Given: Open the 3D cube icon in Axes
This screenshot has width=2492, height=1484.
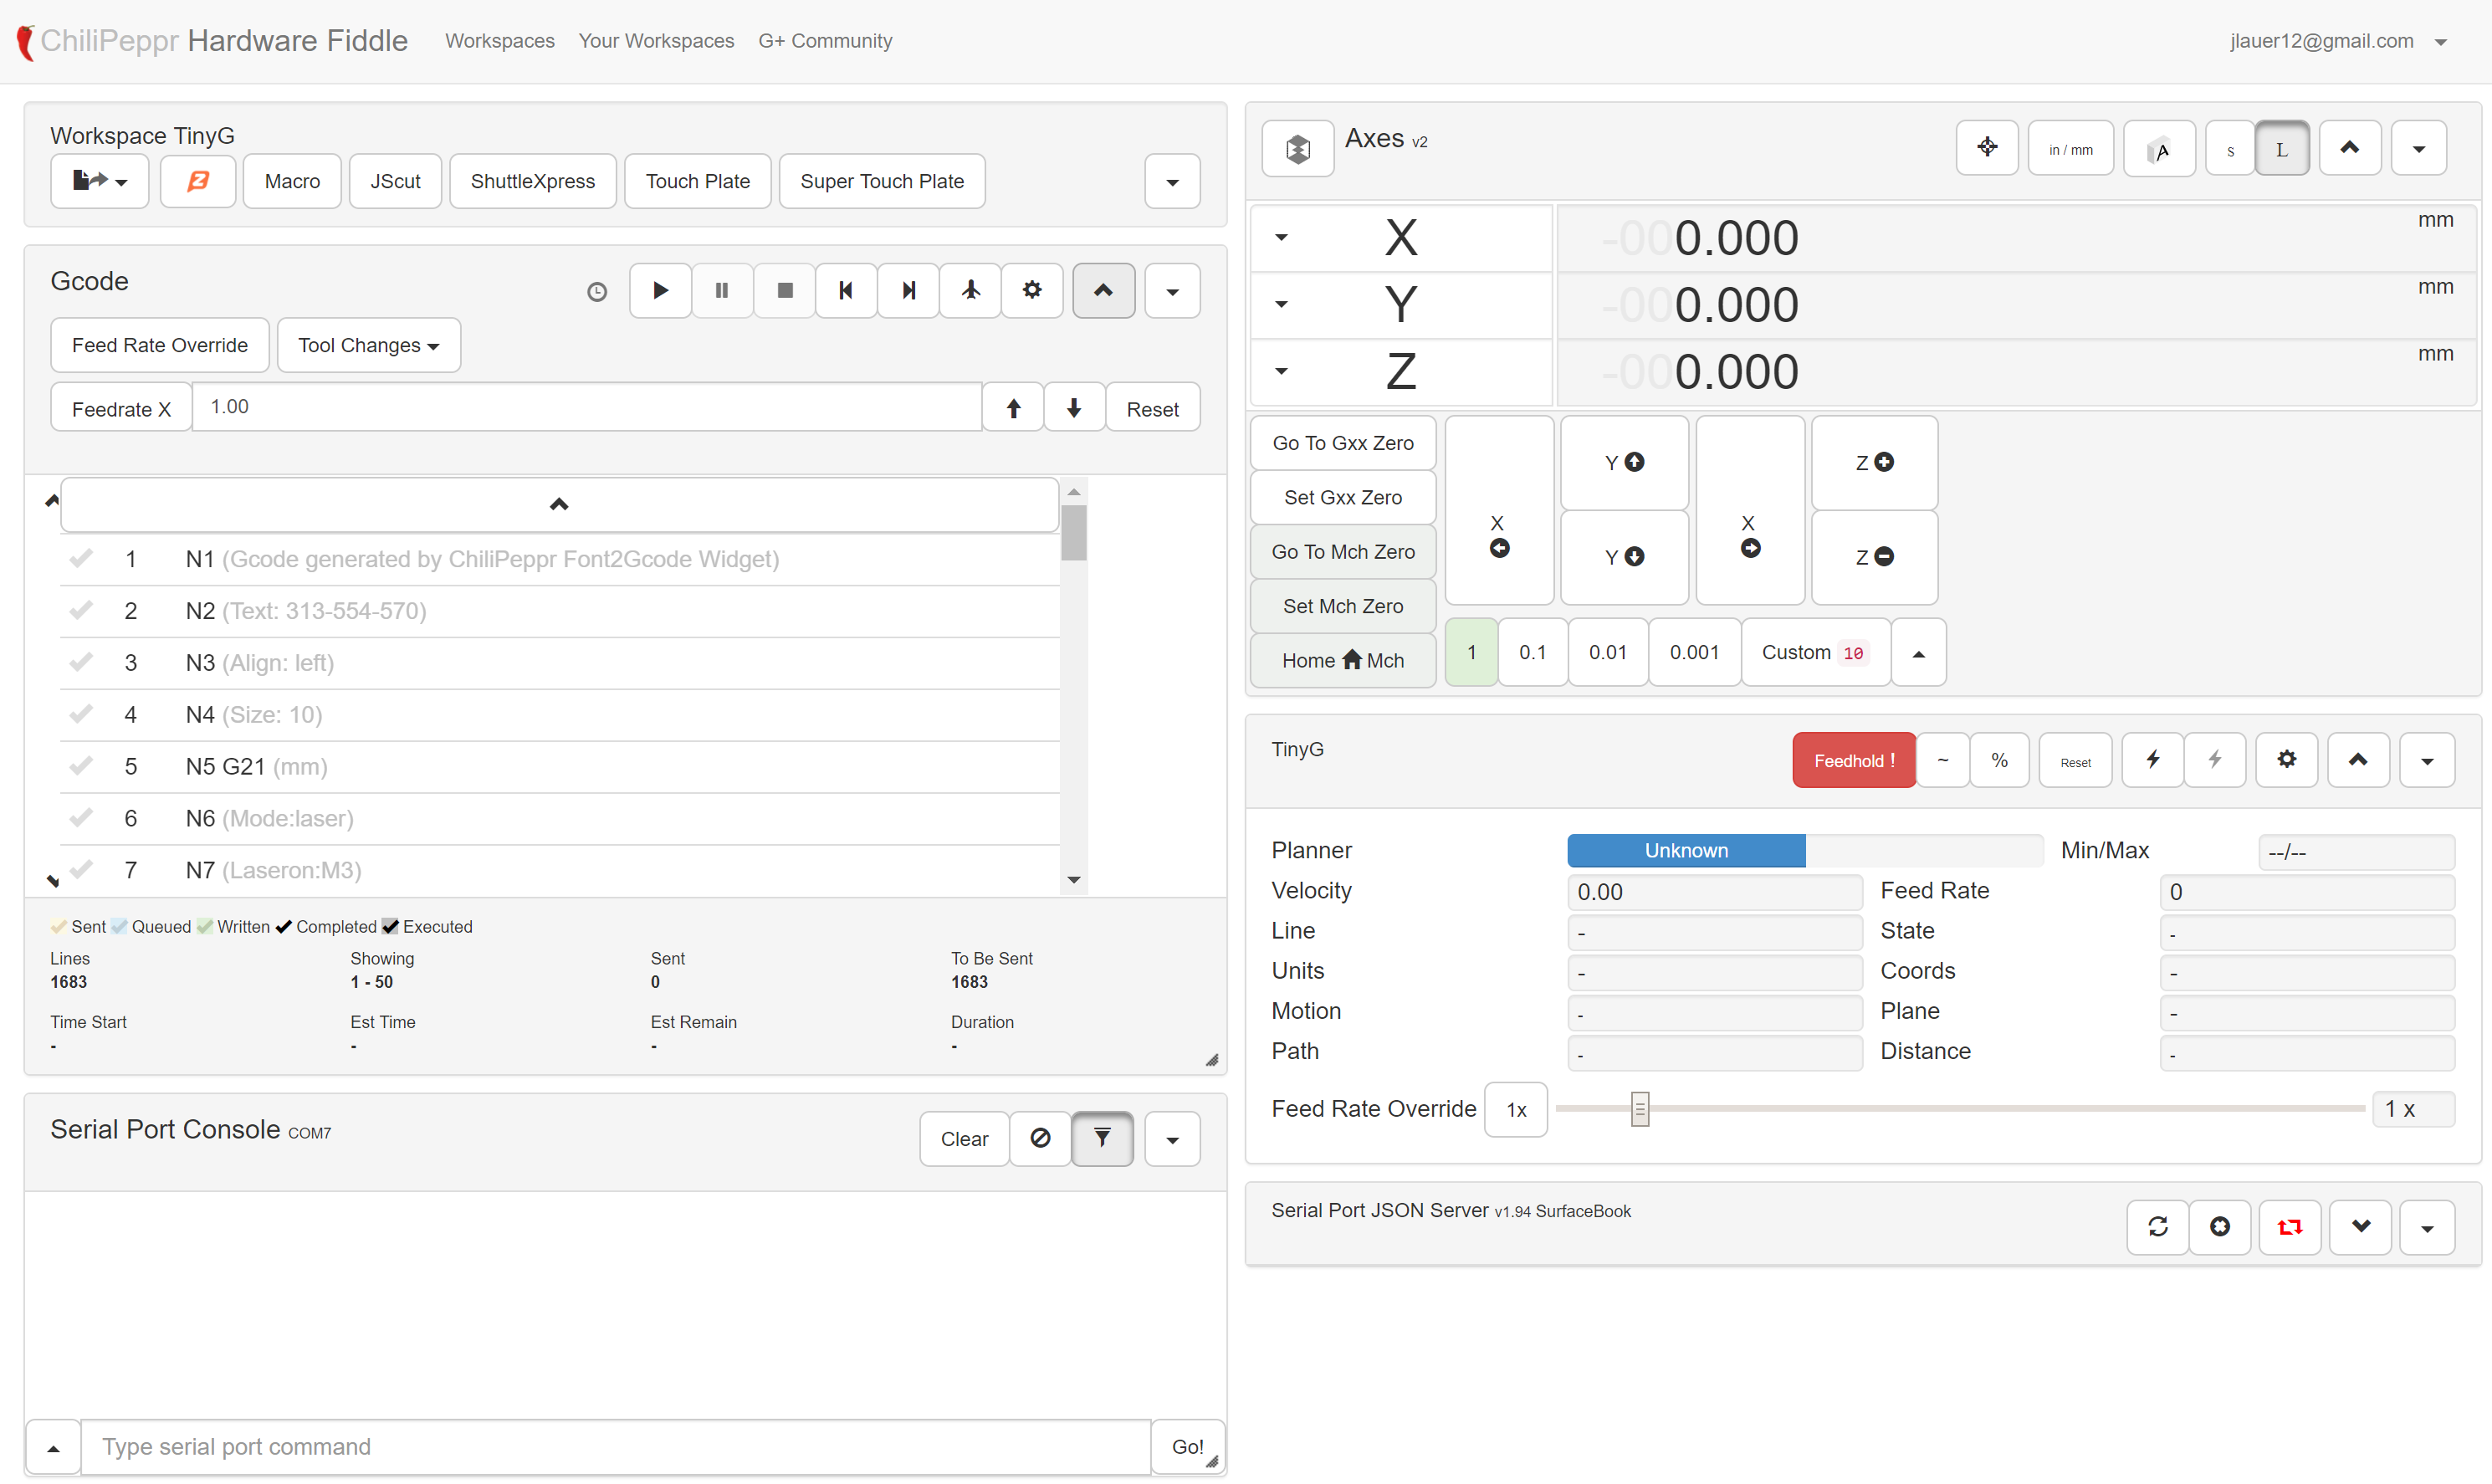Looking at the screenshot, I should [1297, 149].
